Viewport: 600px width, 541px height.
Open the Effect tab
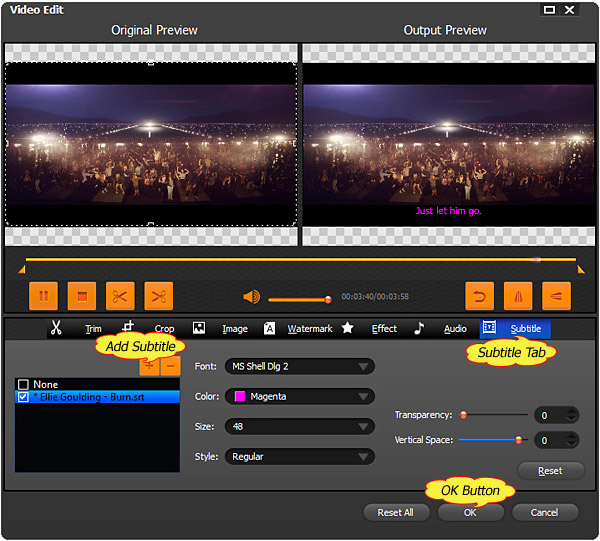point(369,329)
